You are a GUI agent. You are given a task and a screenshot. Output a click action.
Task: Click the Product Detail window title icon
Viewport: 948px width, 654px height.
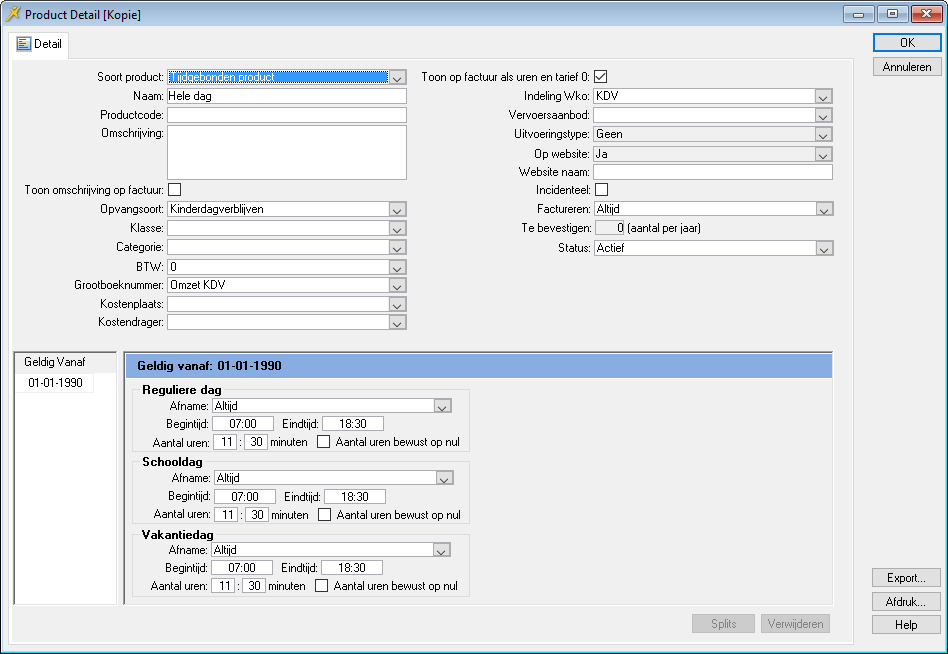pyautogui.click(x=13, y=14)
